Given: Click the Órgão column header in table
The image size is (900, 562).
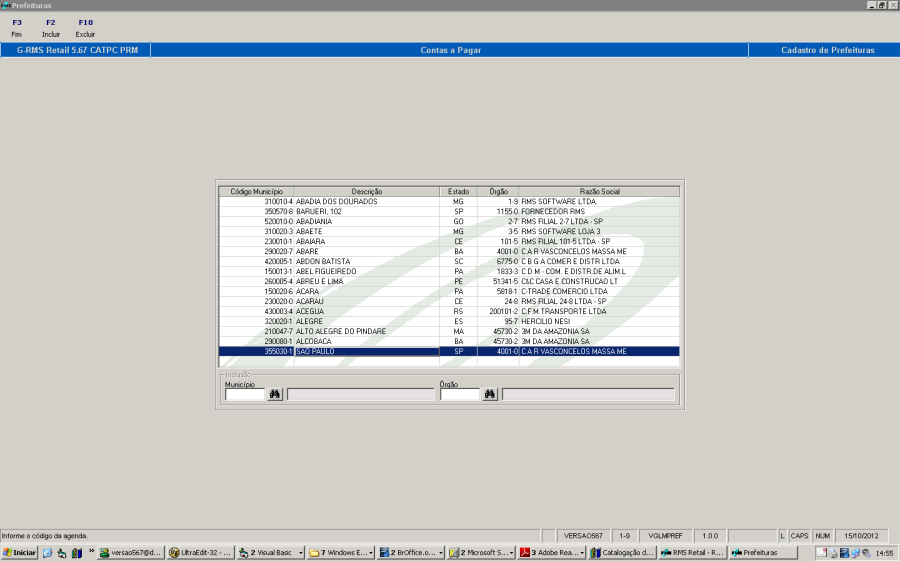Looking at the screenshot, I should (498, 192).
